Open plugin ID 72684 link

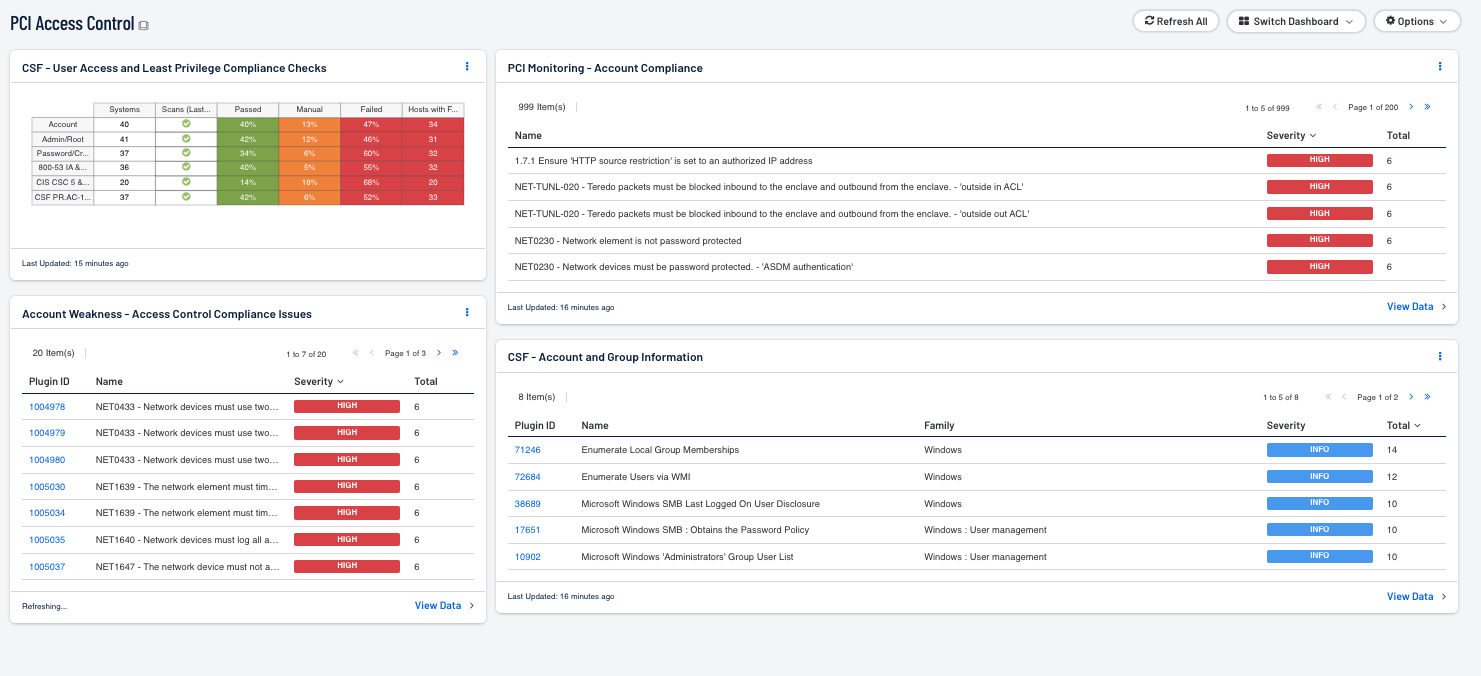coord(527,477)
